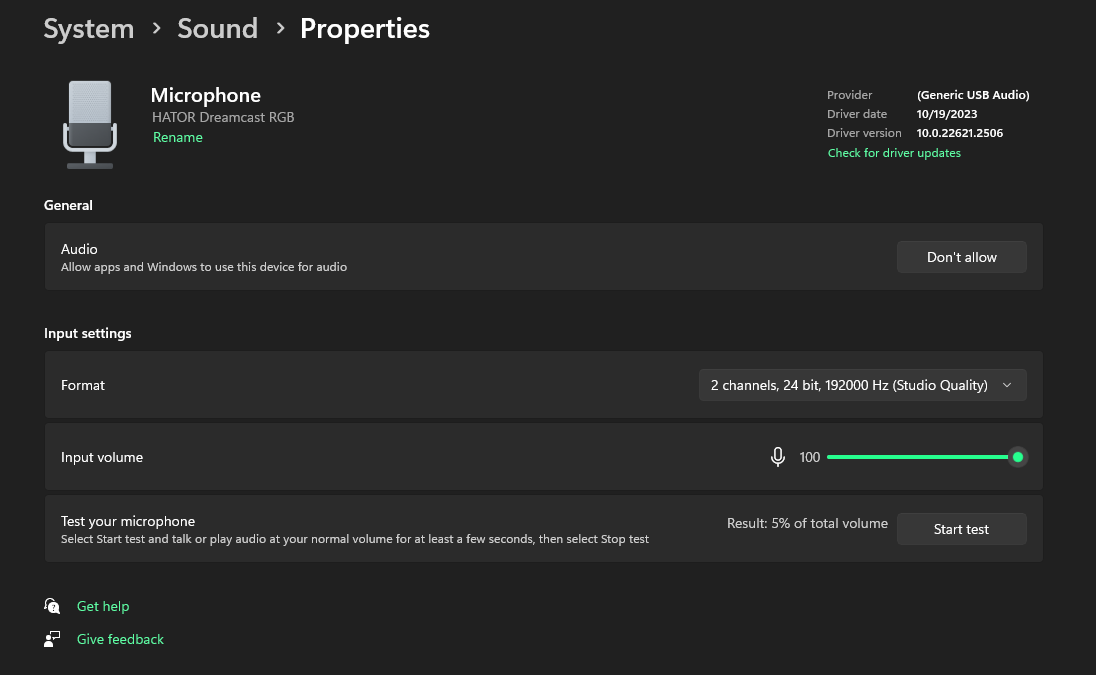Select the Properties breadcrumb title
Screen dimensions: 1096x675
pos(365,29)
